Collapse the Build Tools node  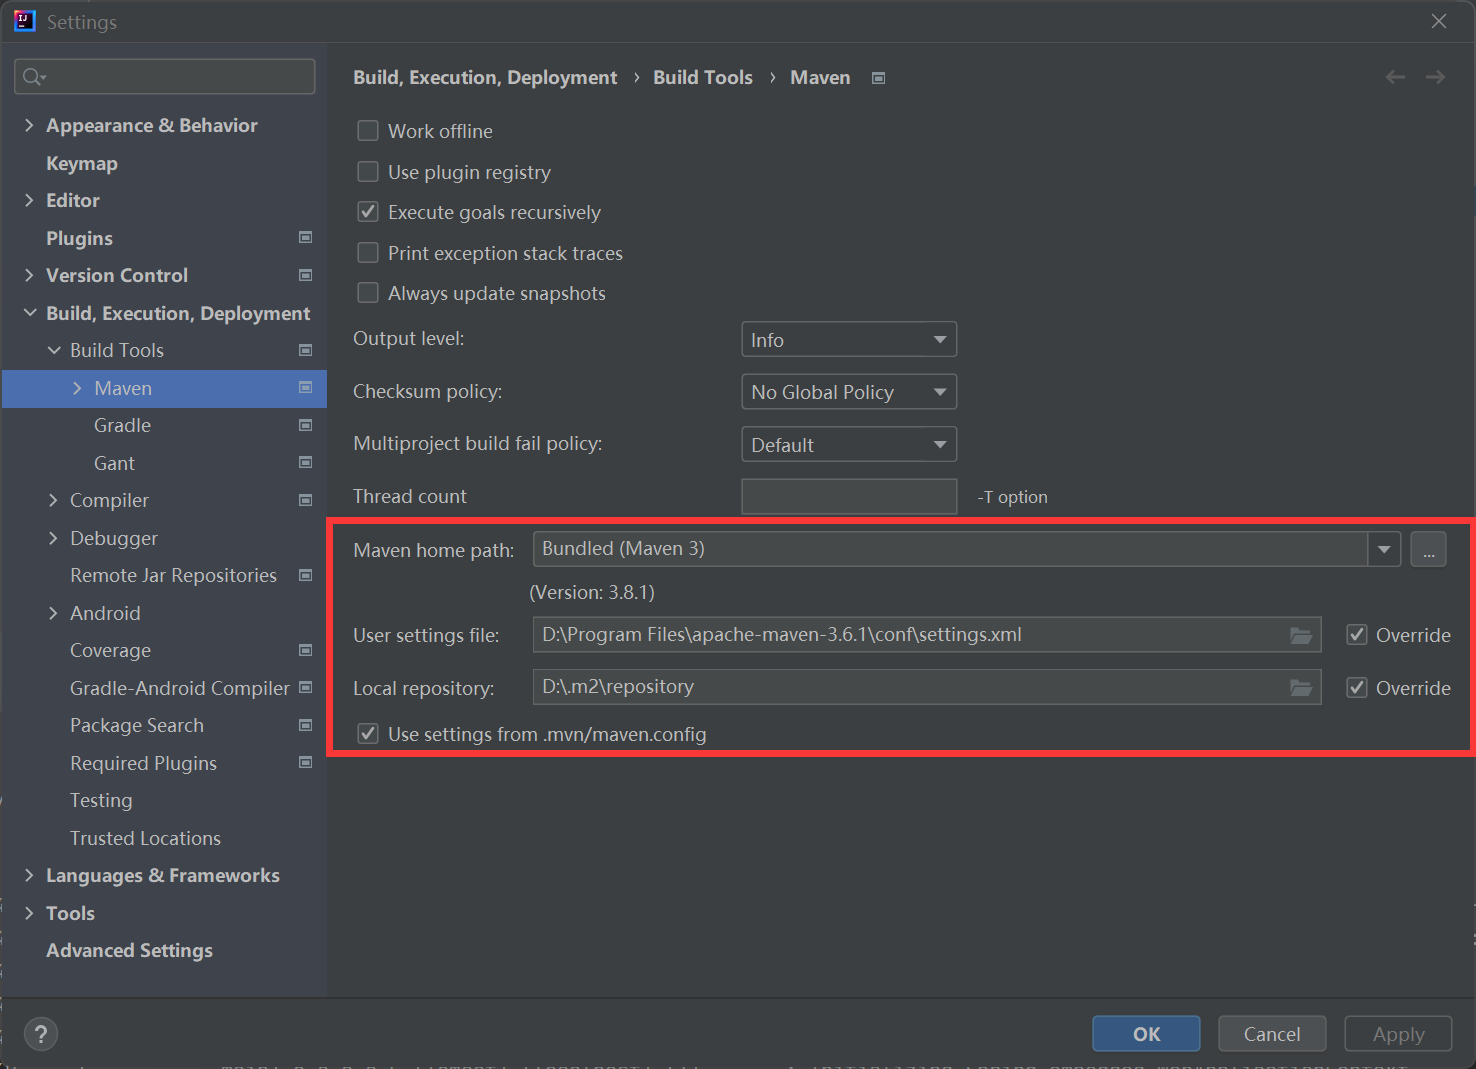pyautogui.click(x=53, y=350)
